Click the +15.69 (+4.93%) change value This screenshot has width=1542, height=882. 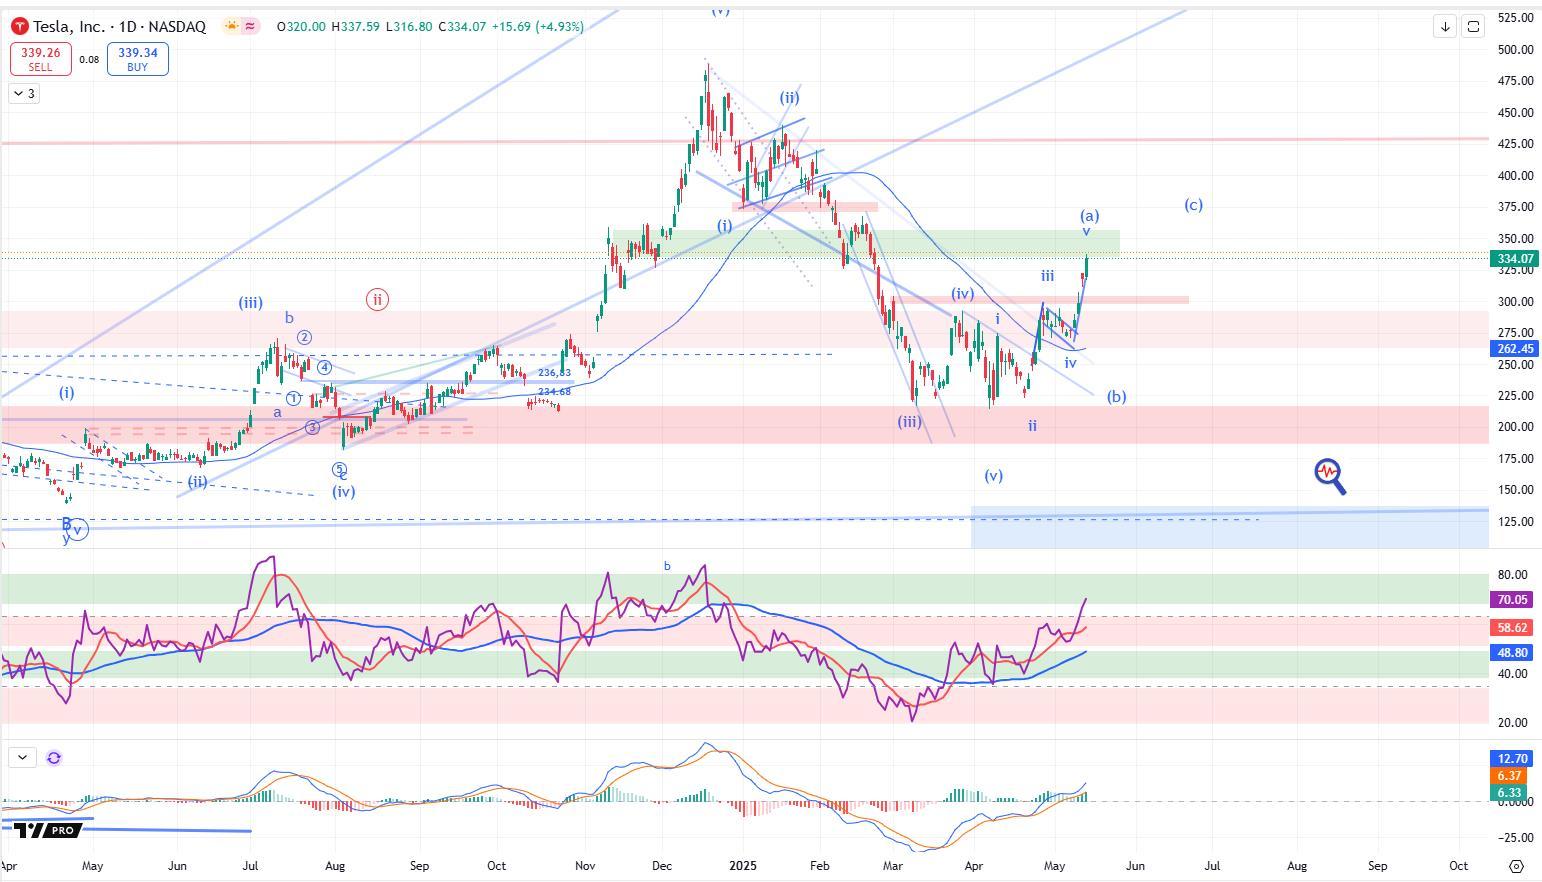click(x=536, y=27)
